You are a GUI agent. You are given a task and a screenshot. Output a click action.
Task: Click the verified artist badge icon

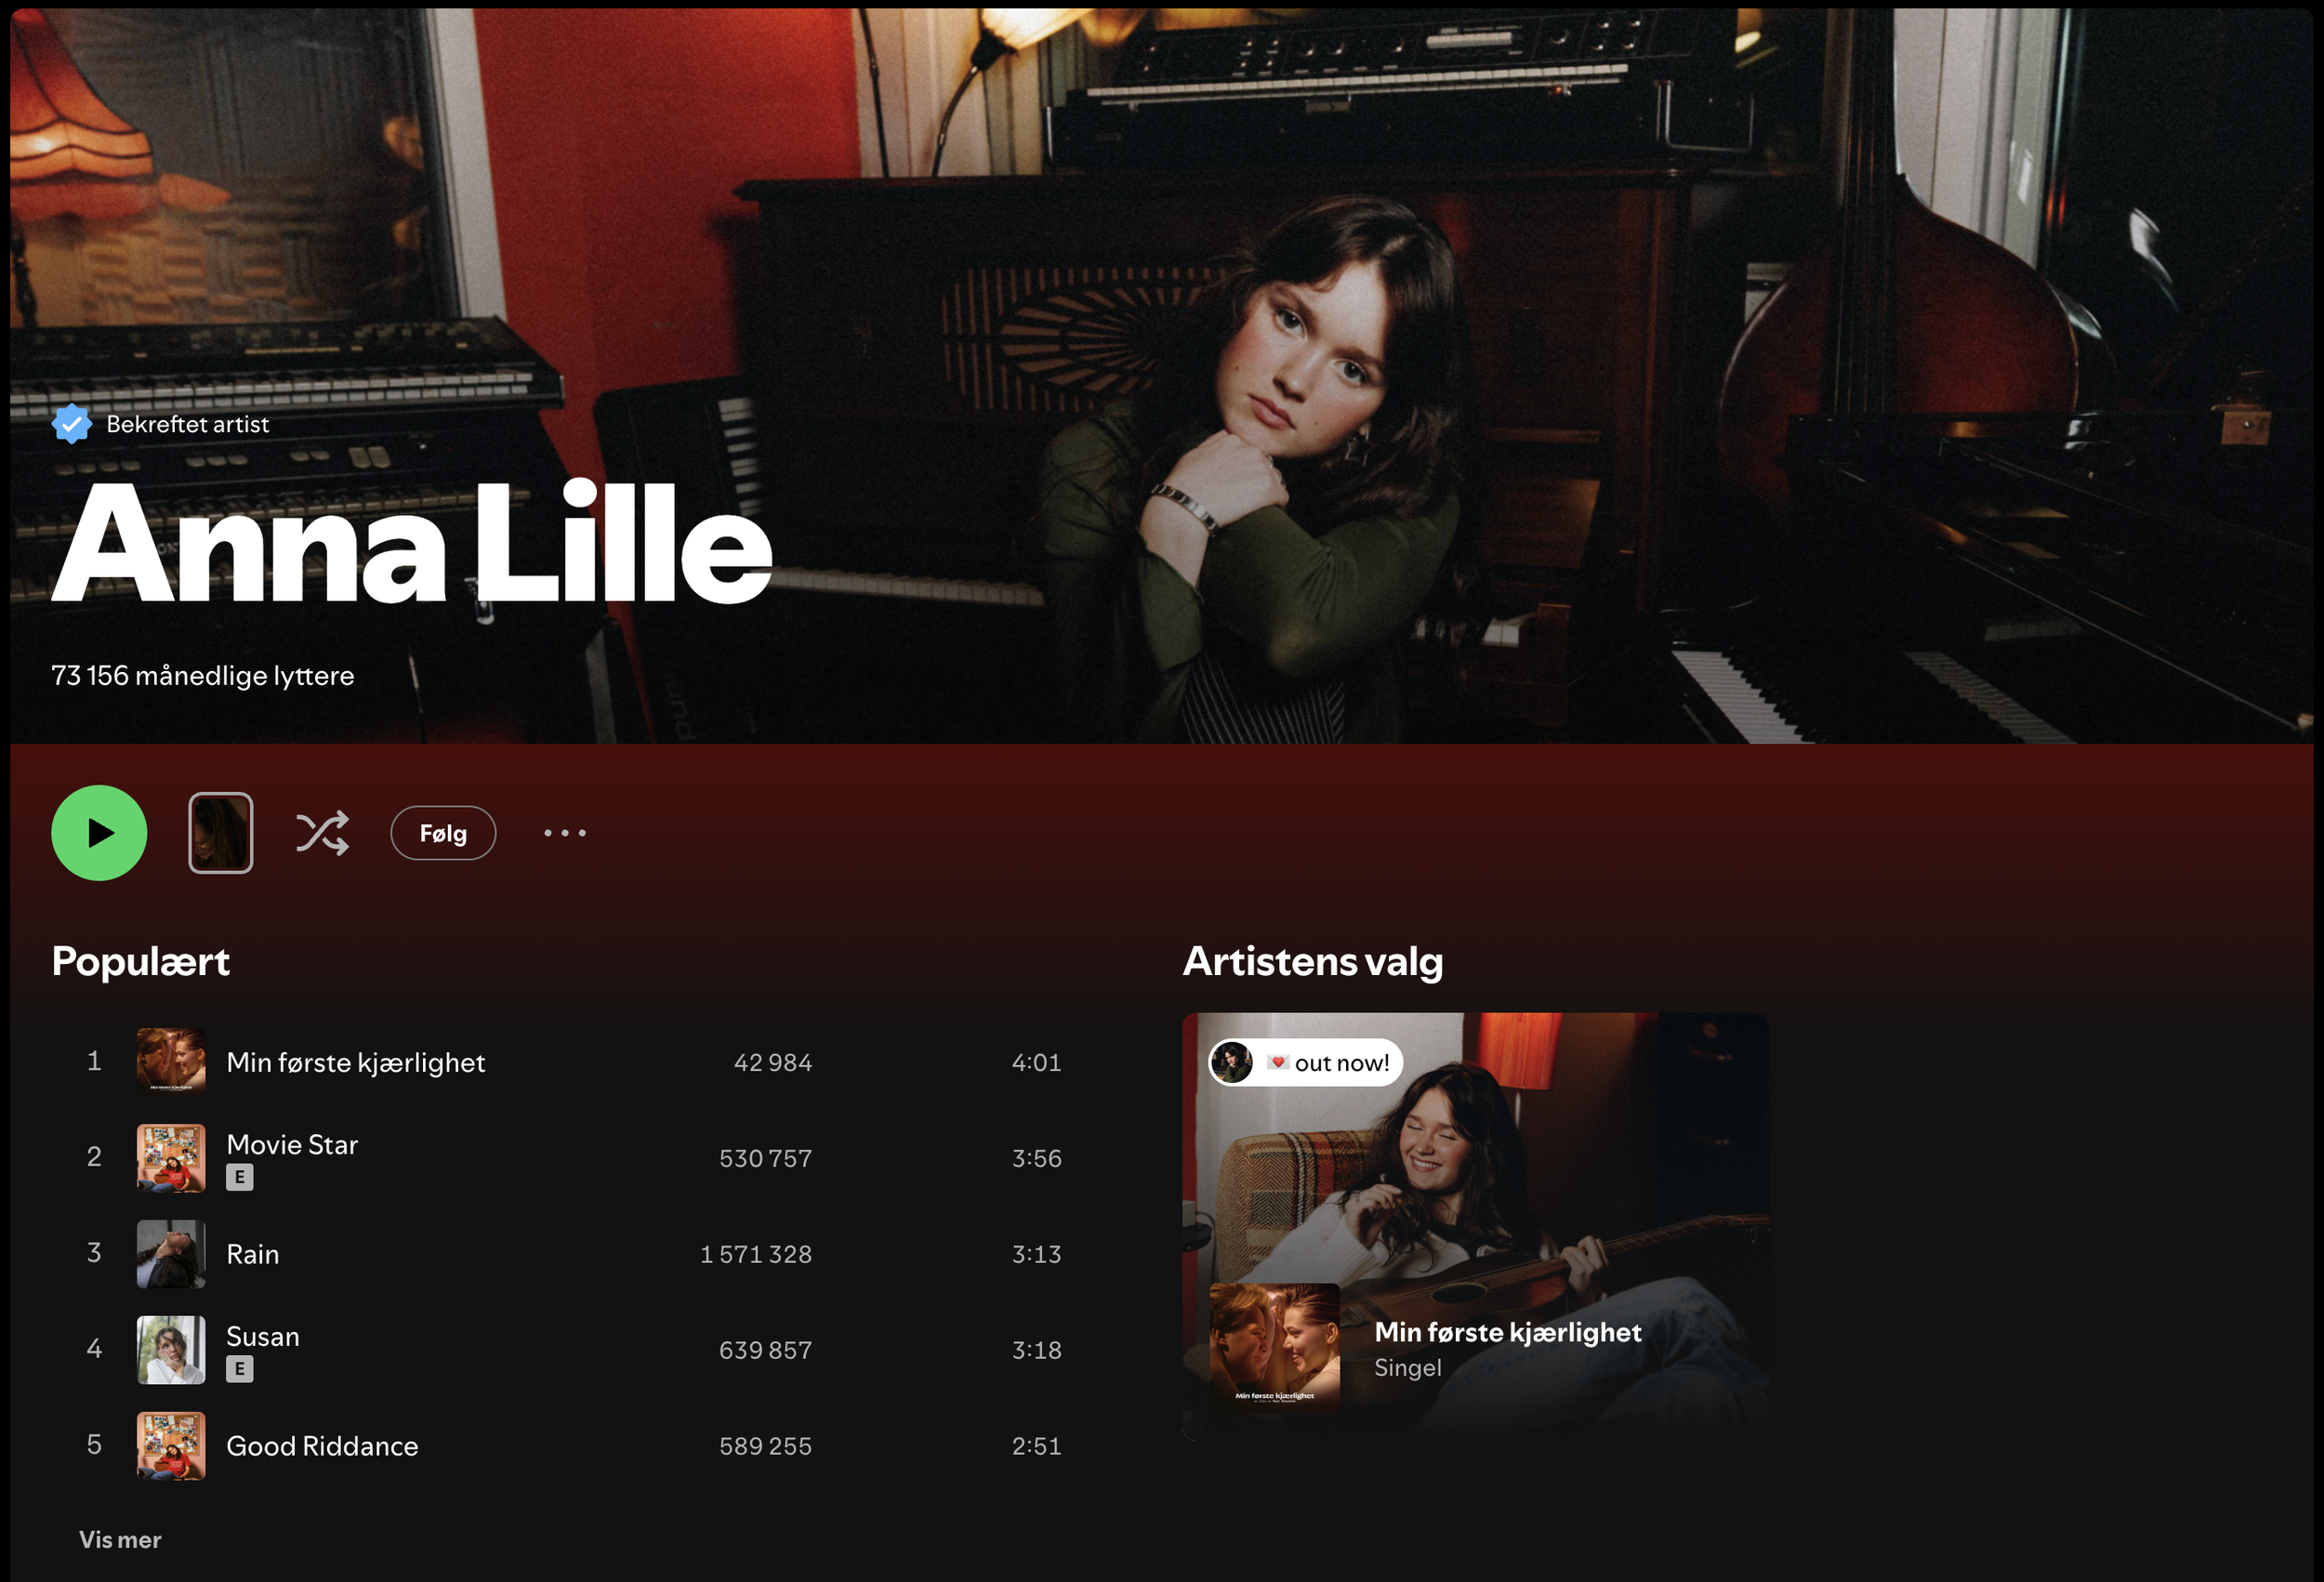[72, 424]
